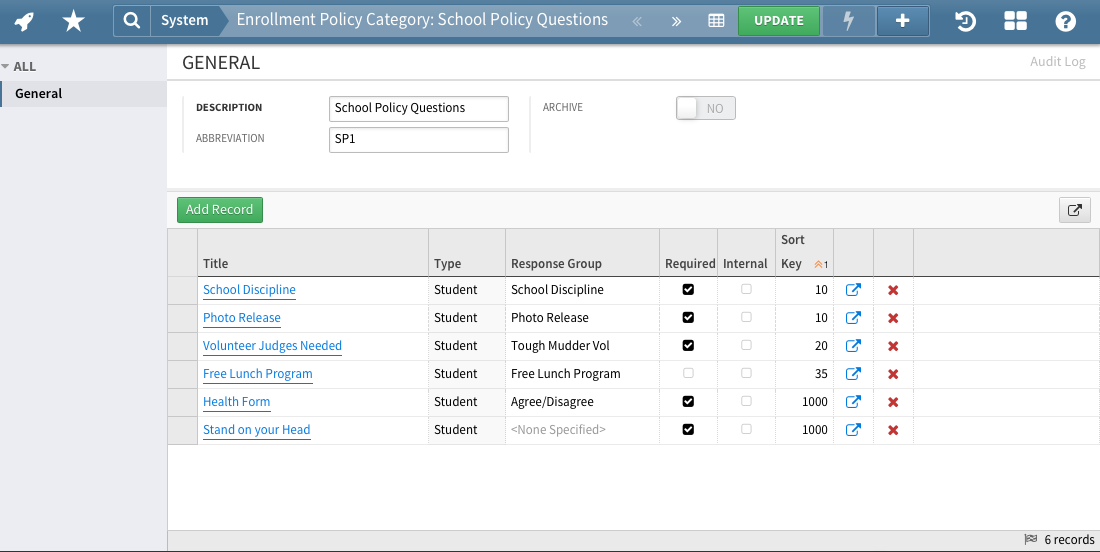
Task: Go to next record with double-right arrows
Action: (676, 21)
